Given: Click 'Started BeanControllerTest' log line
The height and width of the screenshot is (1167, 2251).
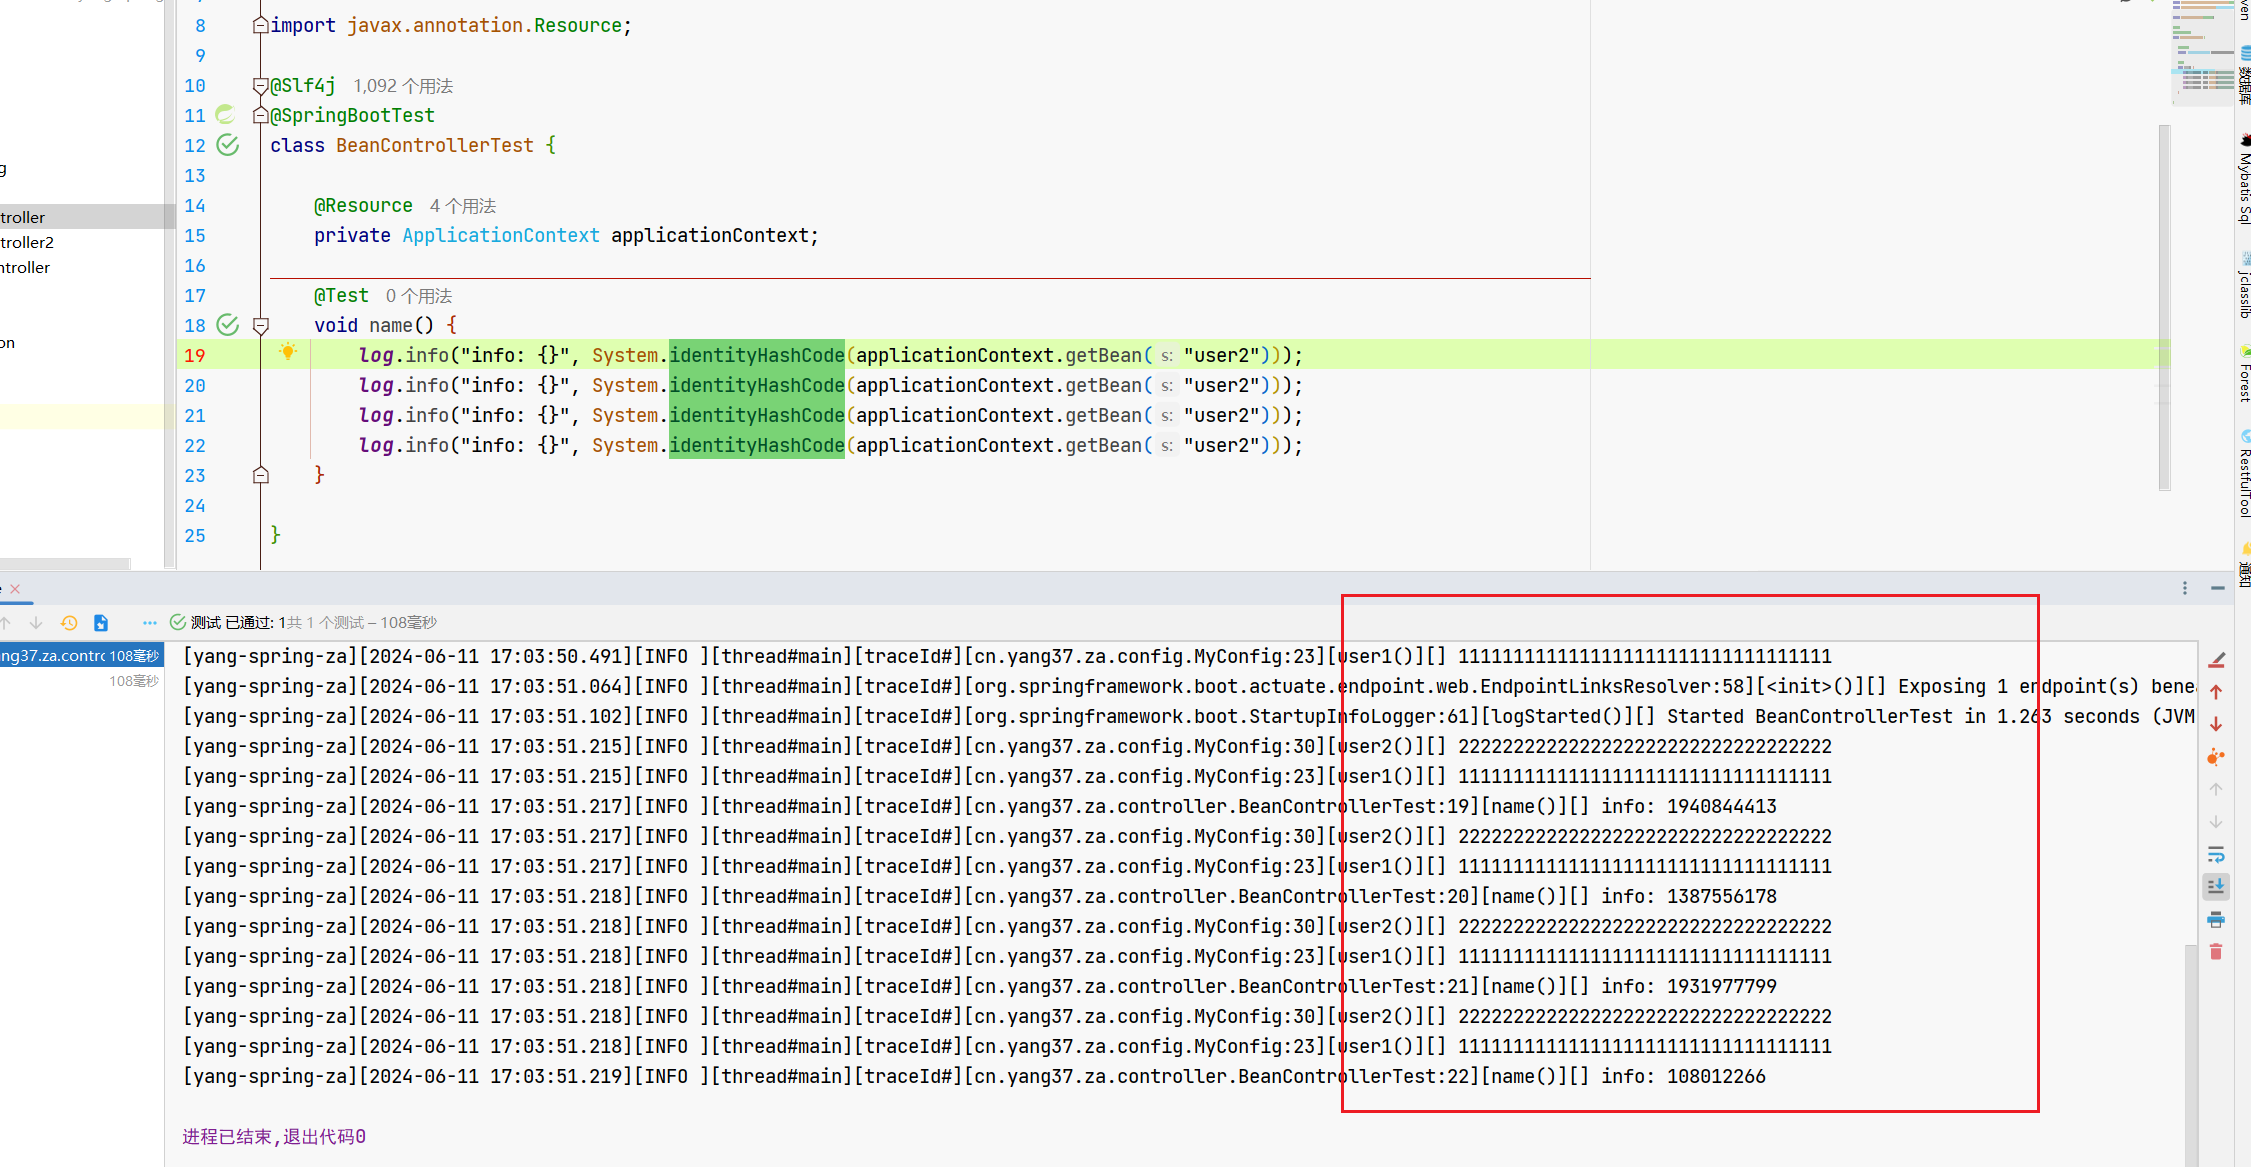Looking at the screenshot, I should (x=1188, y=716).
